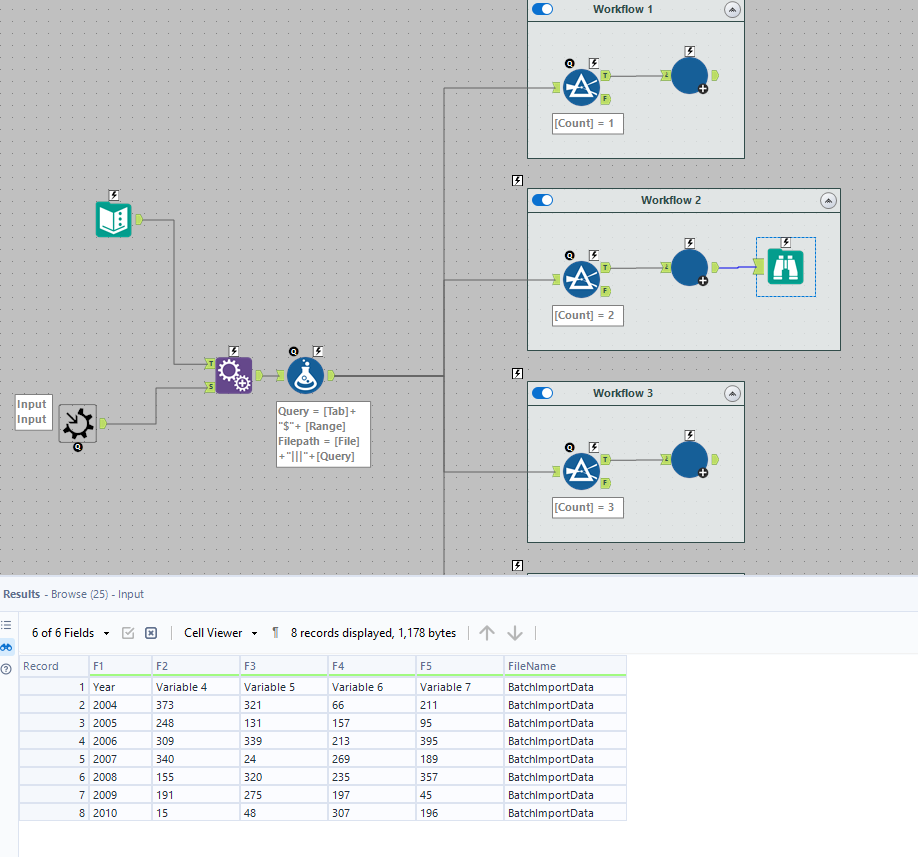Disable the Workflow 2 container toggle
Screen dimensions: 918x857
point(543,200)
